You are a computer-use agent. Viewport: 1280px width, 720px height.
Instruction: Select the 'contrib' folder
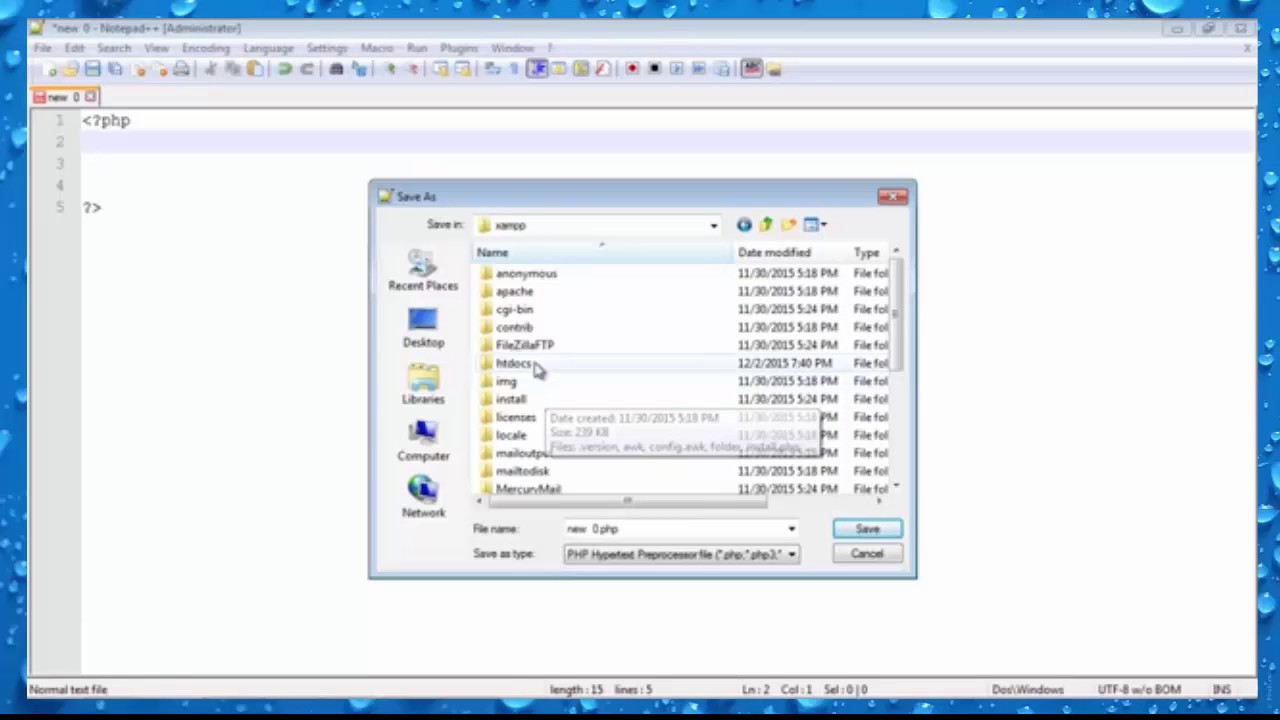[x=514, y=327]
